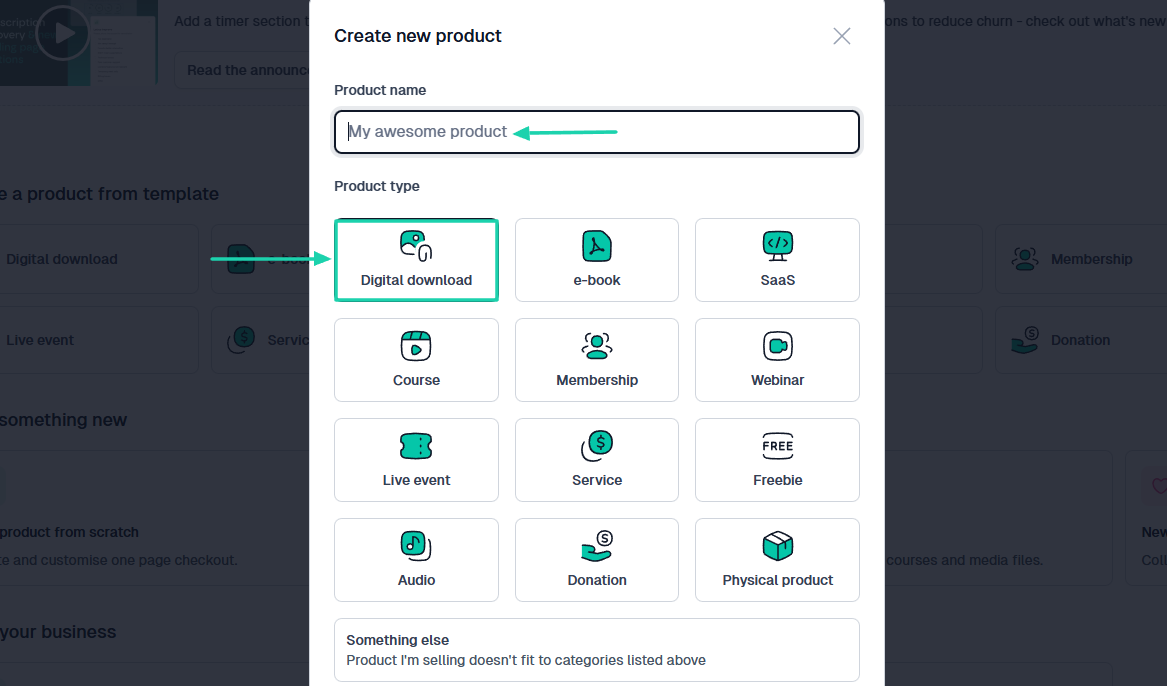
Task: Click the Freebie label text
Action: [778, 481]
